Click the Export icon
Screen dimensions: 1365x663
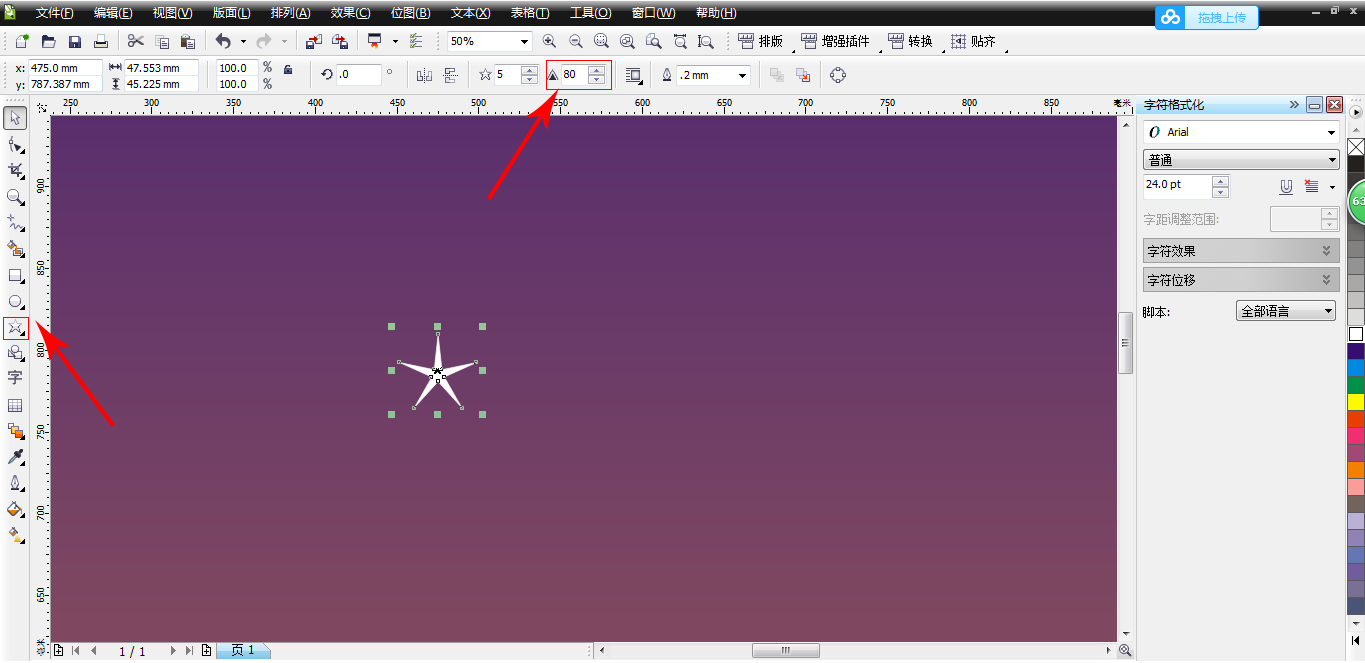pyautogui.click(x=340, y=41)
